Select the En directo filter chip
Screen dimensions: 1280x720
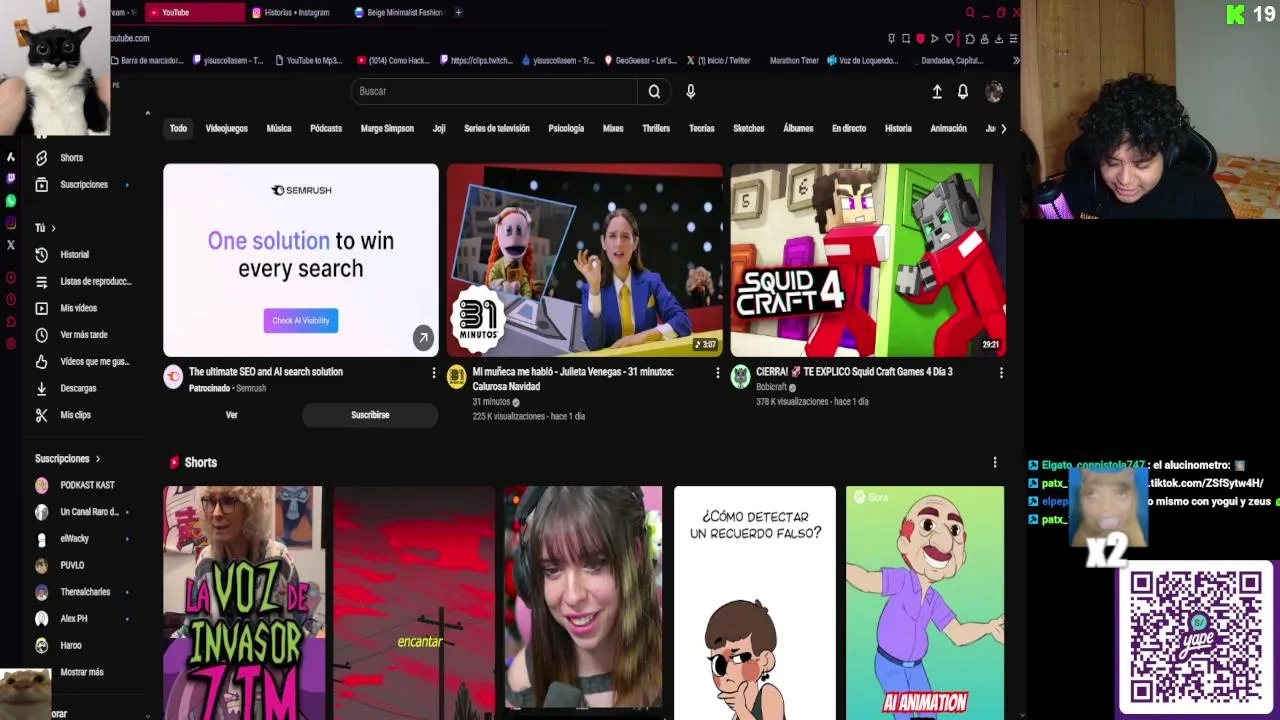click(849, 129)
